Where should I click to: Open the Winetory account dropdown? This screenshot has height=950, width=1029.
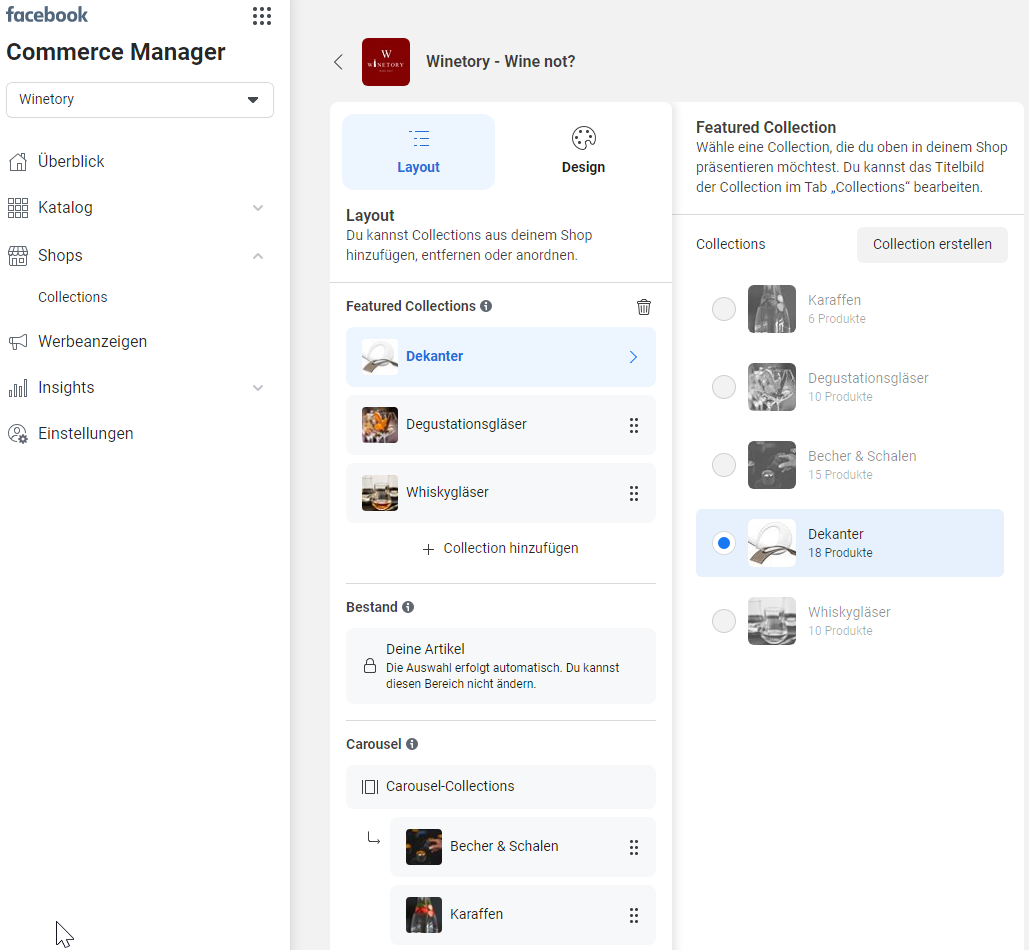(x=140, y=100)
